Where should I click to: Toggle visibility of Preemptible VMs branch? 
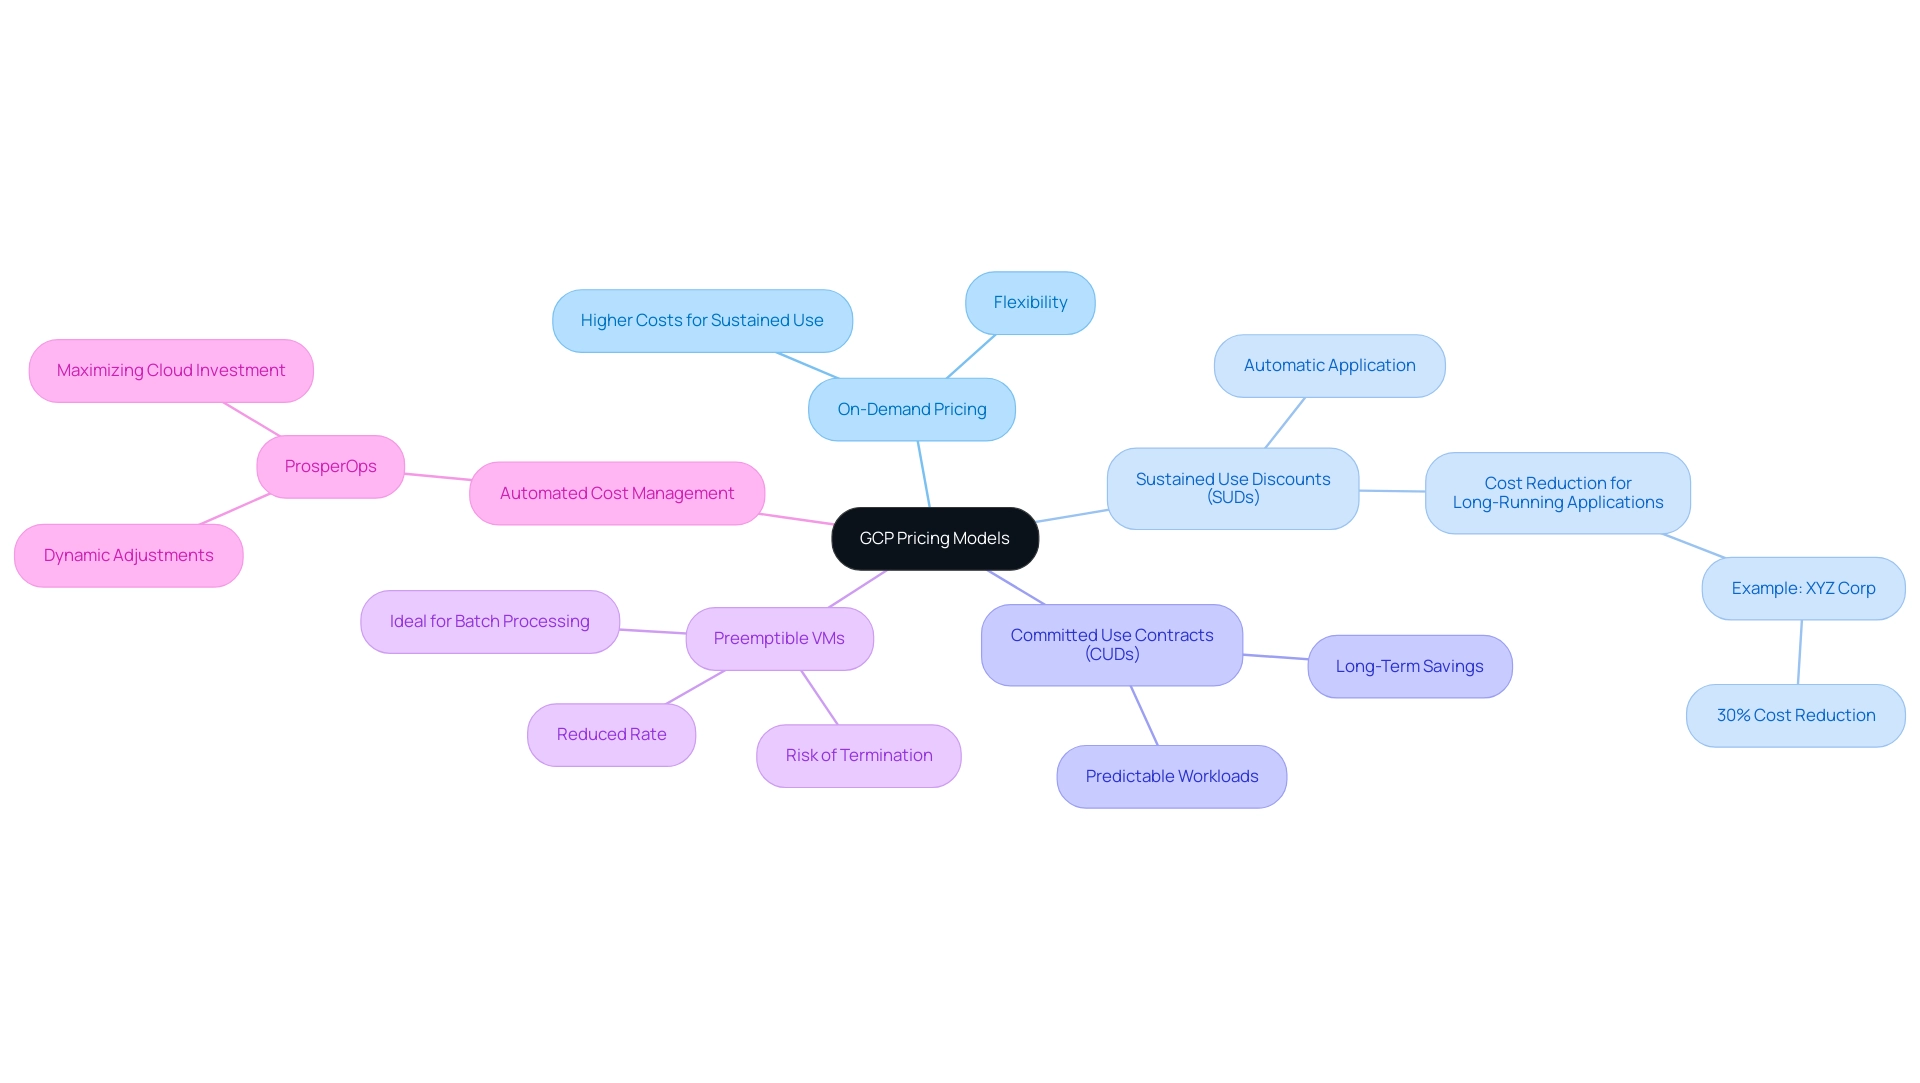779,637
